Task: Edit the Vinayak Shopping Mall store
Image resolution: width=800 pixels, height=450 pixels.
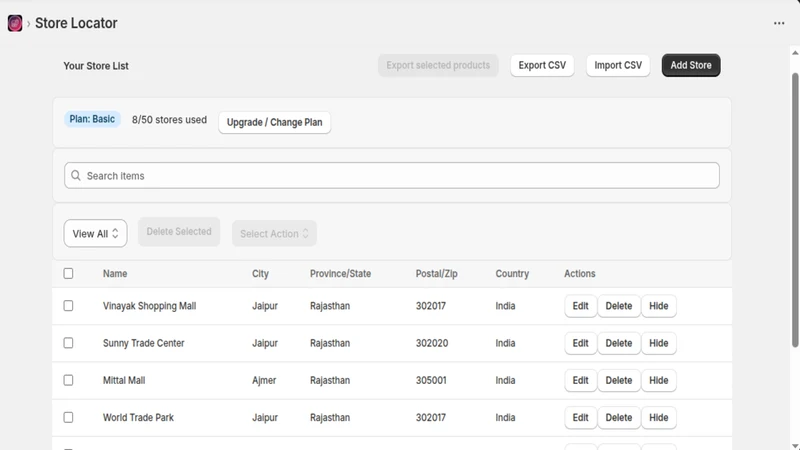Action: 580,306
